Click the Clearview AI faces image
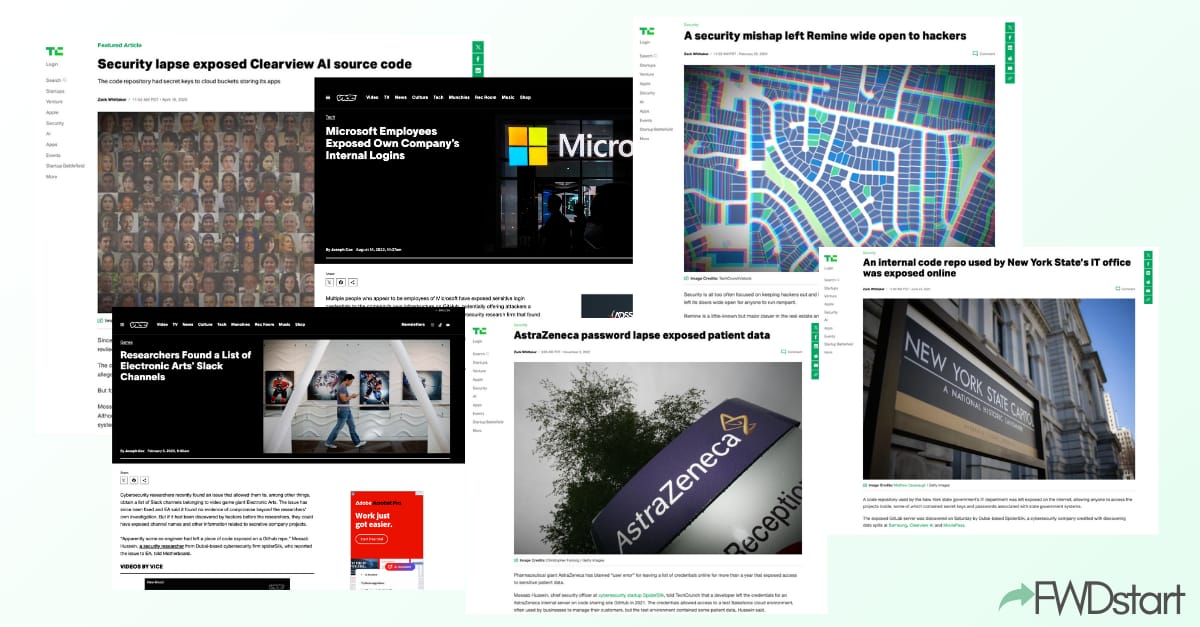The width and height of the screenshot is (1200, 627). click(206, 211)
